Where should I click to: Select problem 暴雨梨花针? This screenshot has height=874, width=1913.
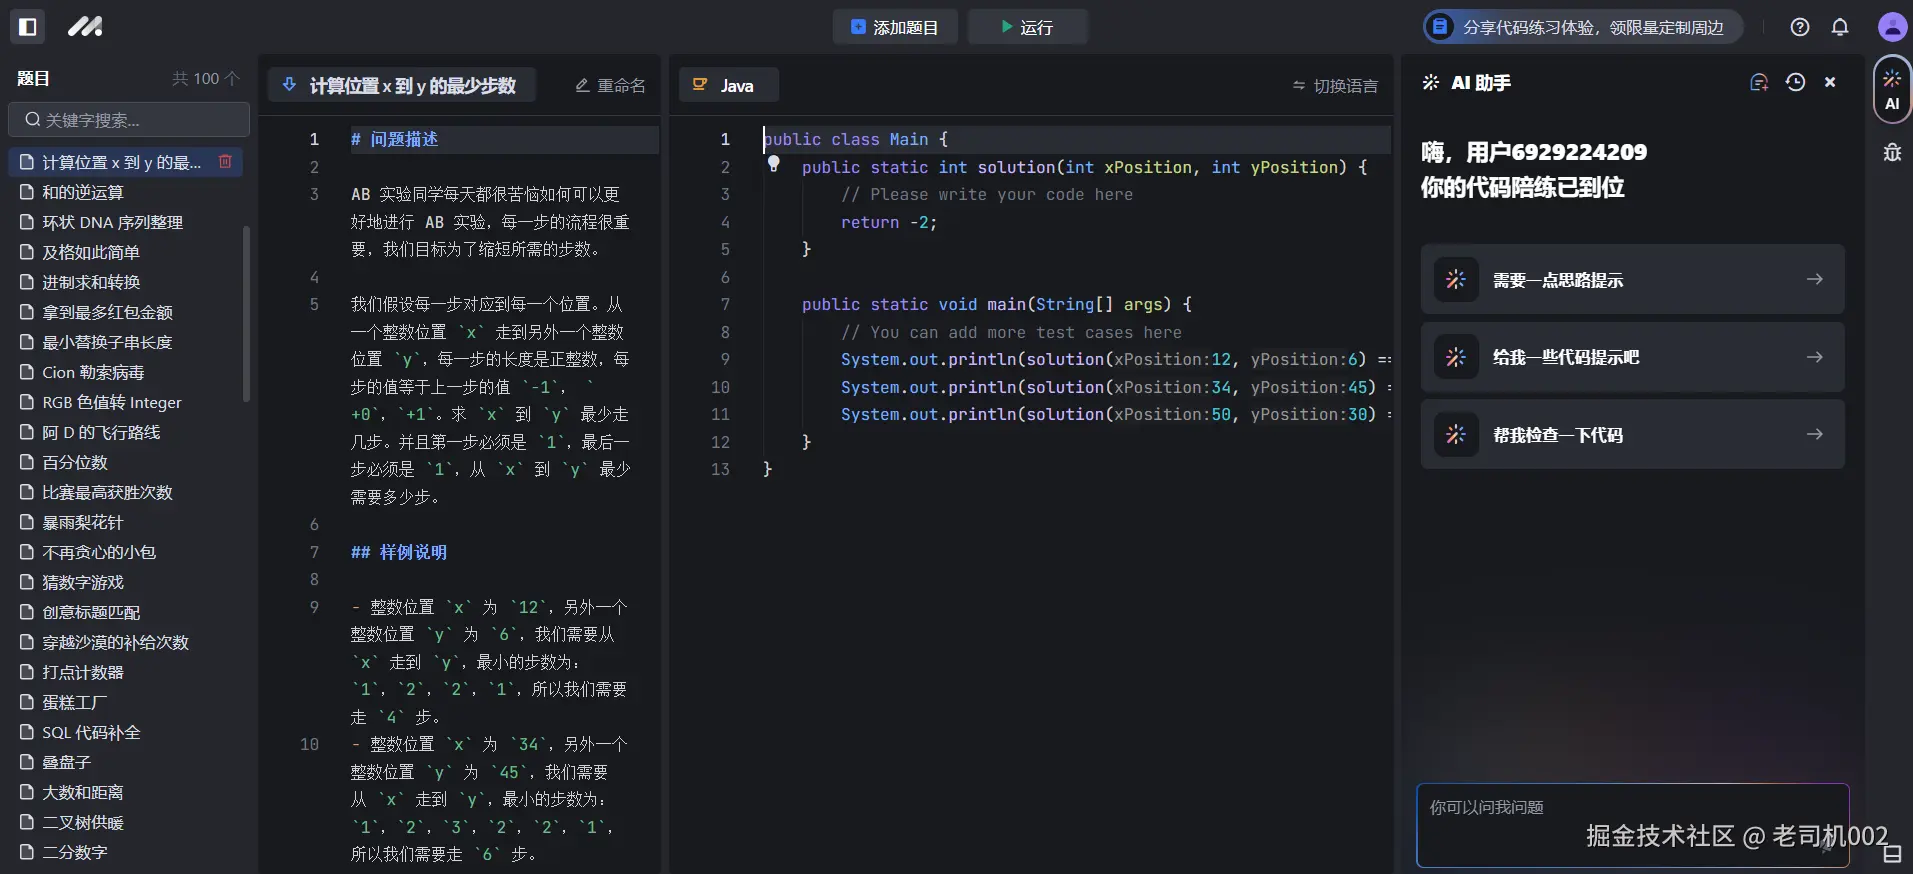tap(126, 522)
